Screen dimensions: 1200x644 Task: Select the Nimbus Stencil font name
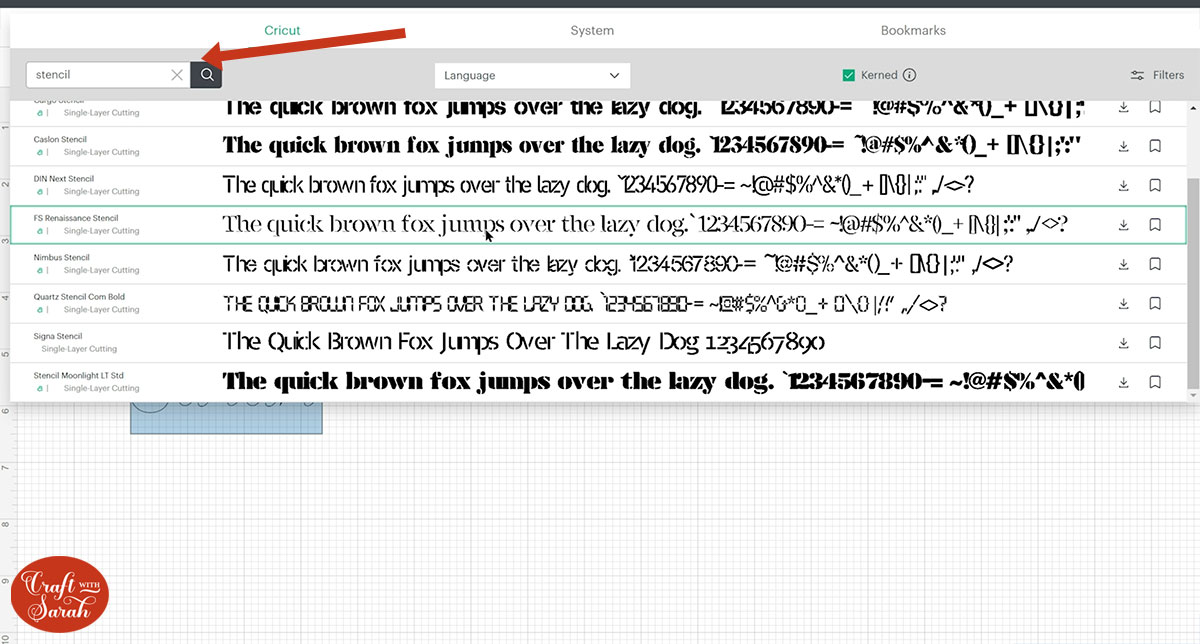[61, 257]
